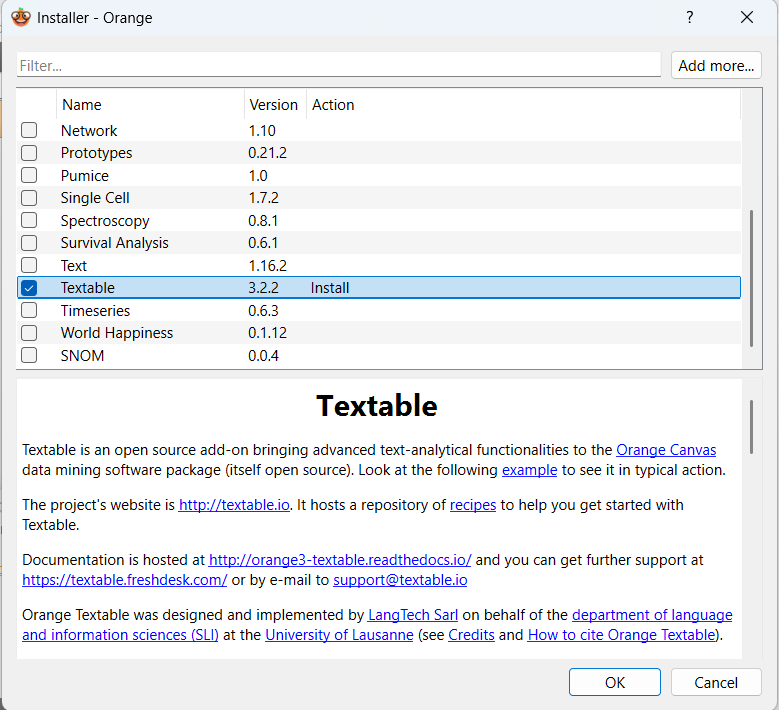Open the University of Lausanne link
Viewport: 779px width, 710px height.
339,635
